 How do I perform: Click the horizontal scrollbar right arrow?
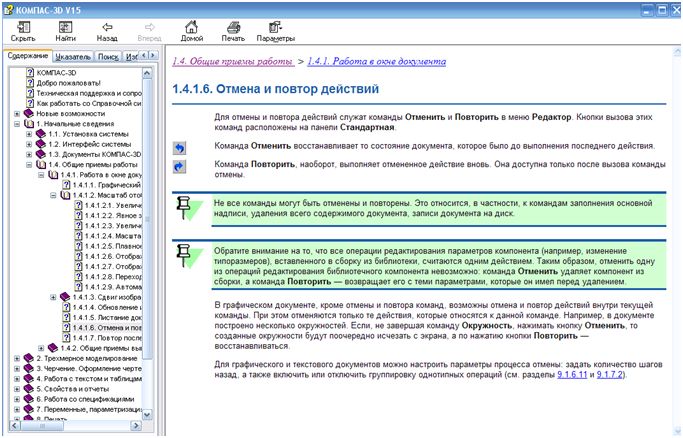[x=136, y=425]
